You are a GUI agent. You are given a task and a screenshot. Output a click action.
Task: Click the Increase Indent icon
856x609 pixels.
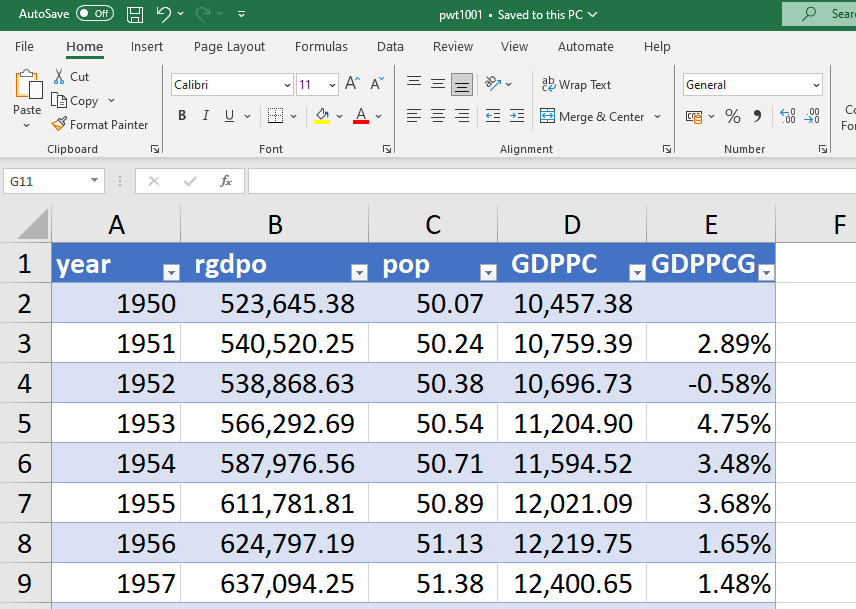click(x=516, y=116)
